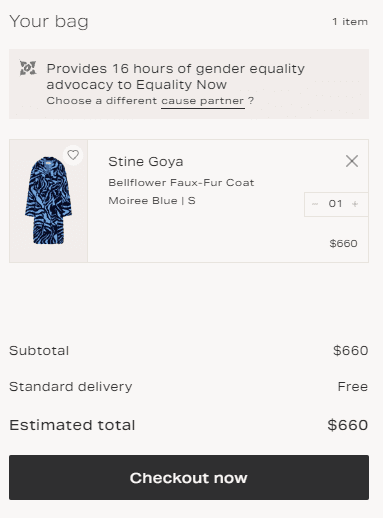This screenshot has height=518, width=383.
Task: Click the gender equality advocacy banner text
Action: (175, 76)
